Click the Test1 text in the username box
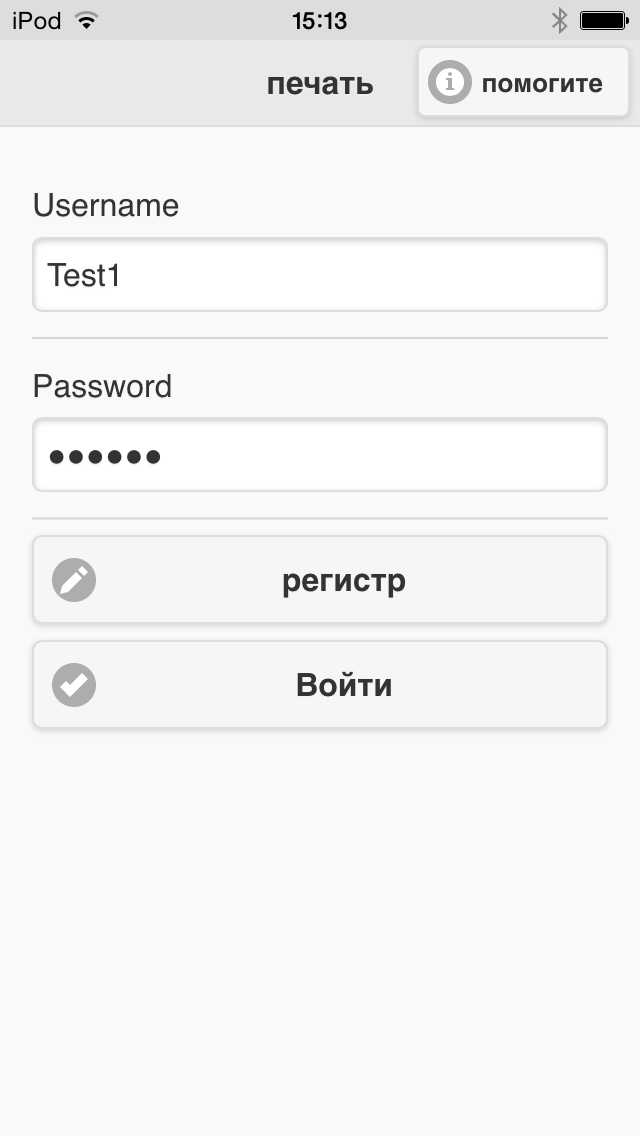Viewport: 640px width, 1136px height. (x=84, y=275)
